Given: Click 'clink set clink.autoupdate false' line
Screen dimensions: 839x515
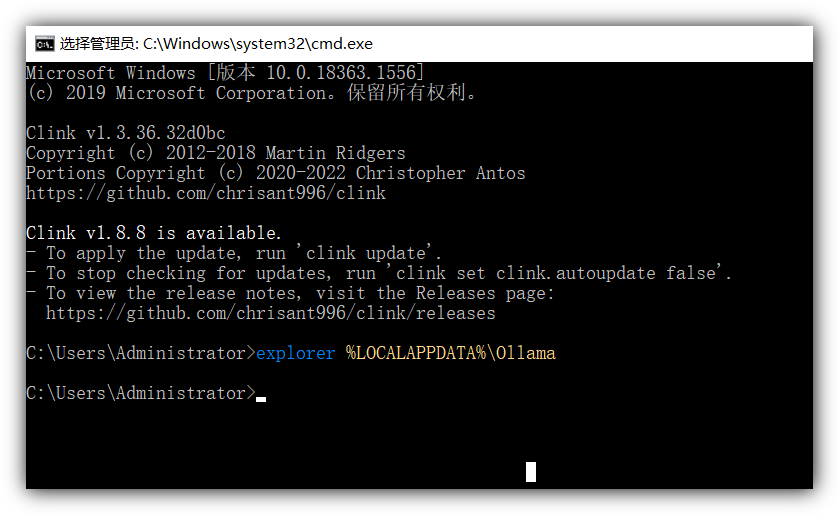Looking at the screenshot, I should (x=378, y=273).
